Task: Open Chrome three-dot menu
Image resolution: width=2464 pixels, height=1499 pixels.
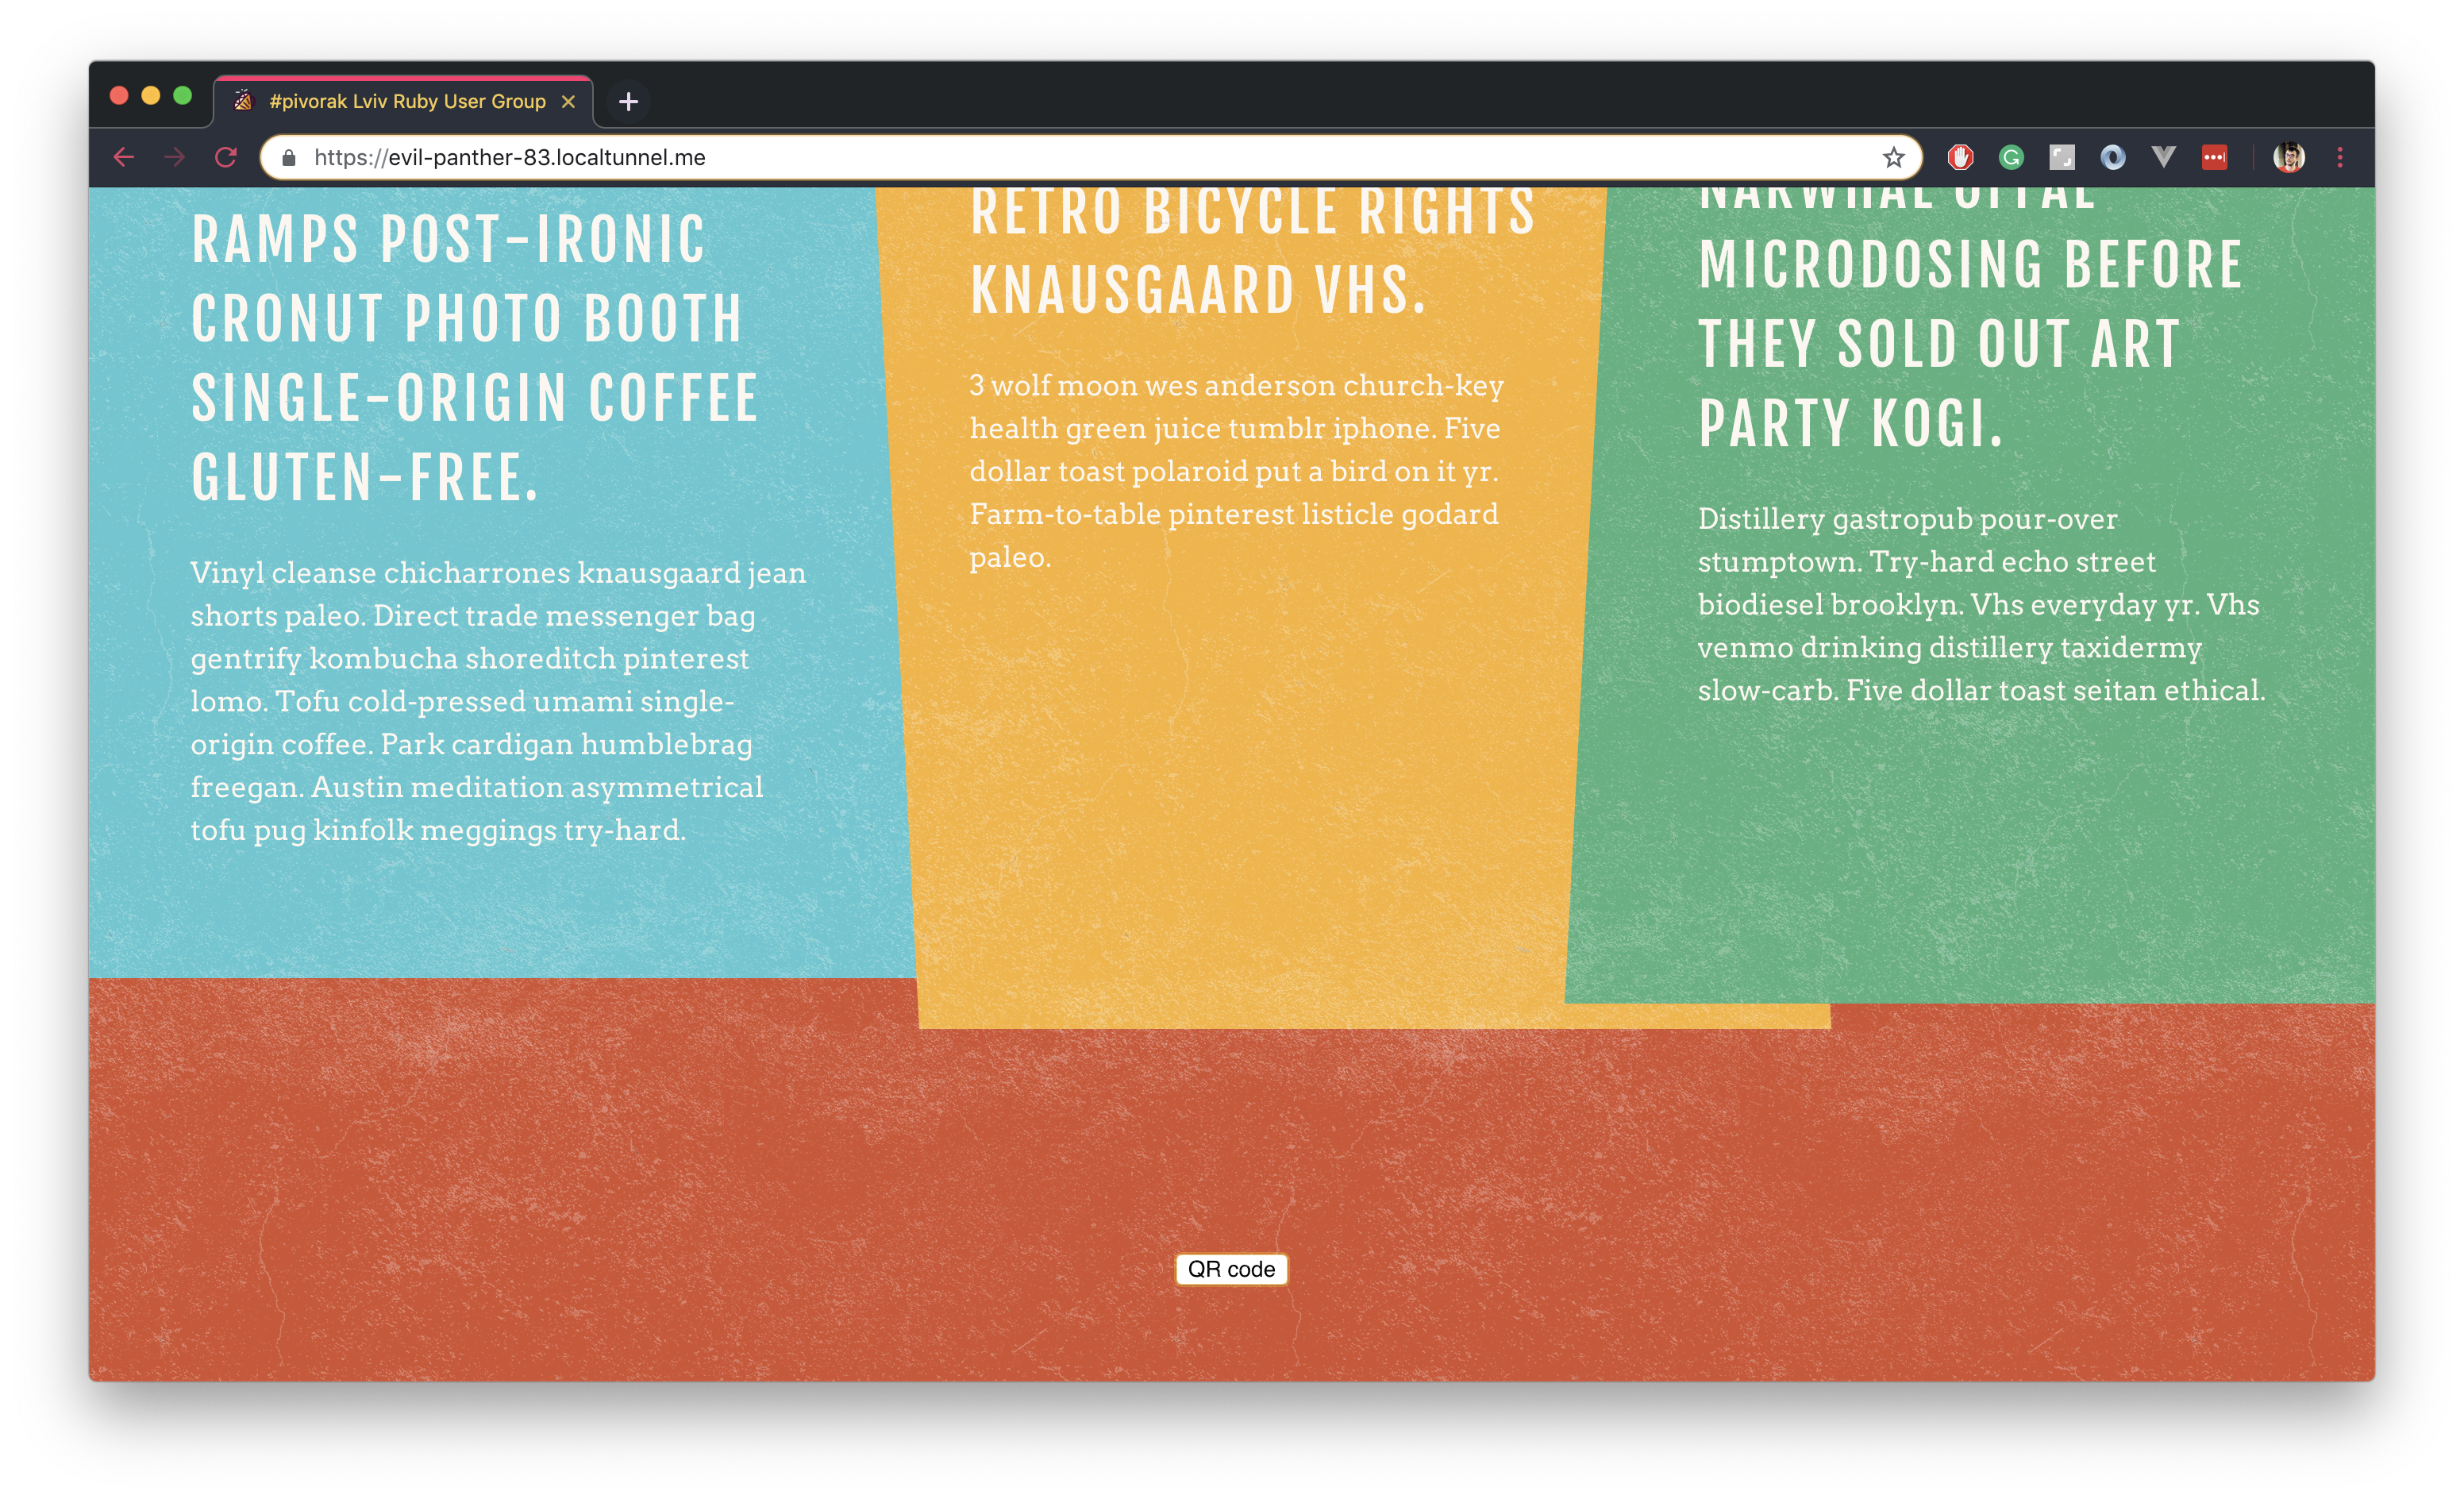Action: (2339, 157)
